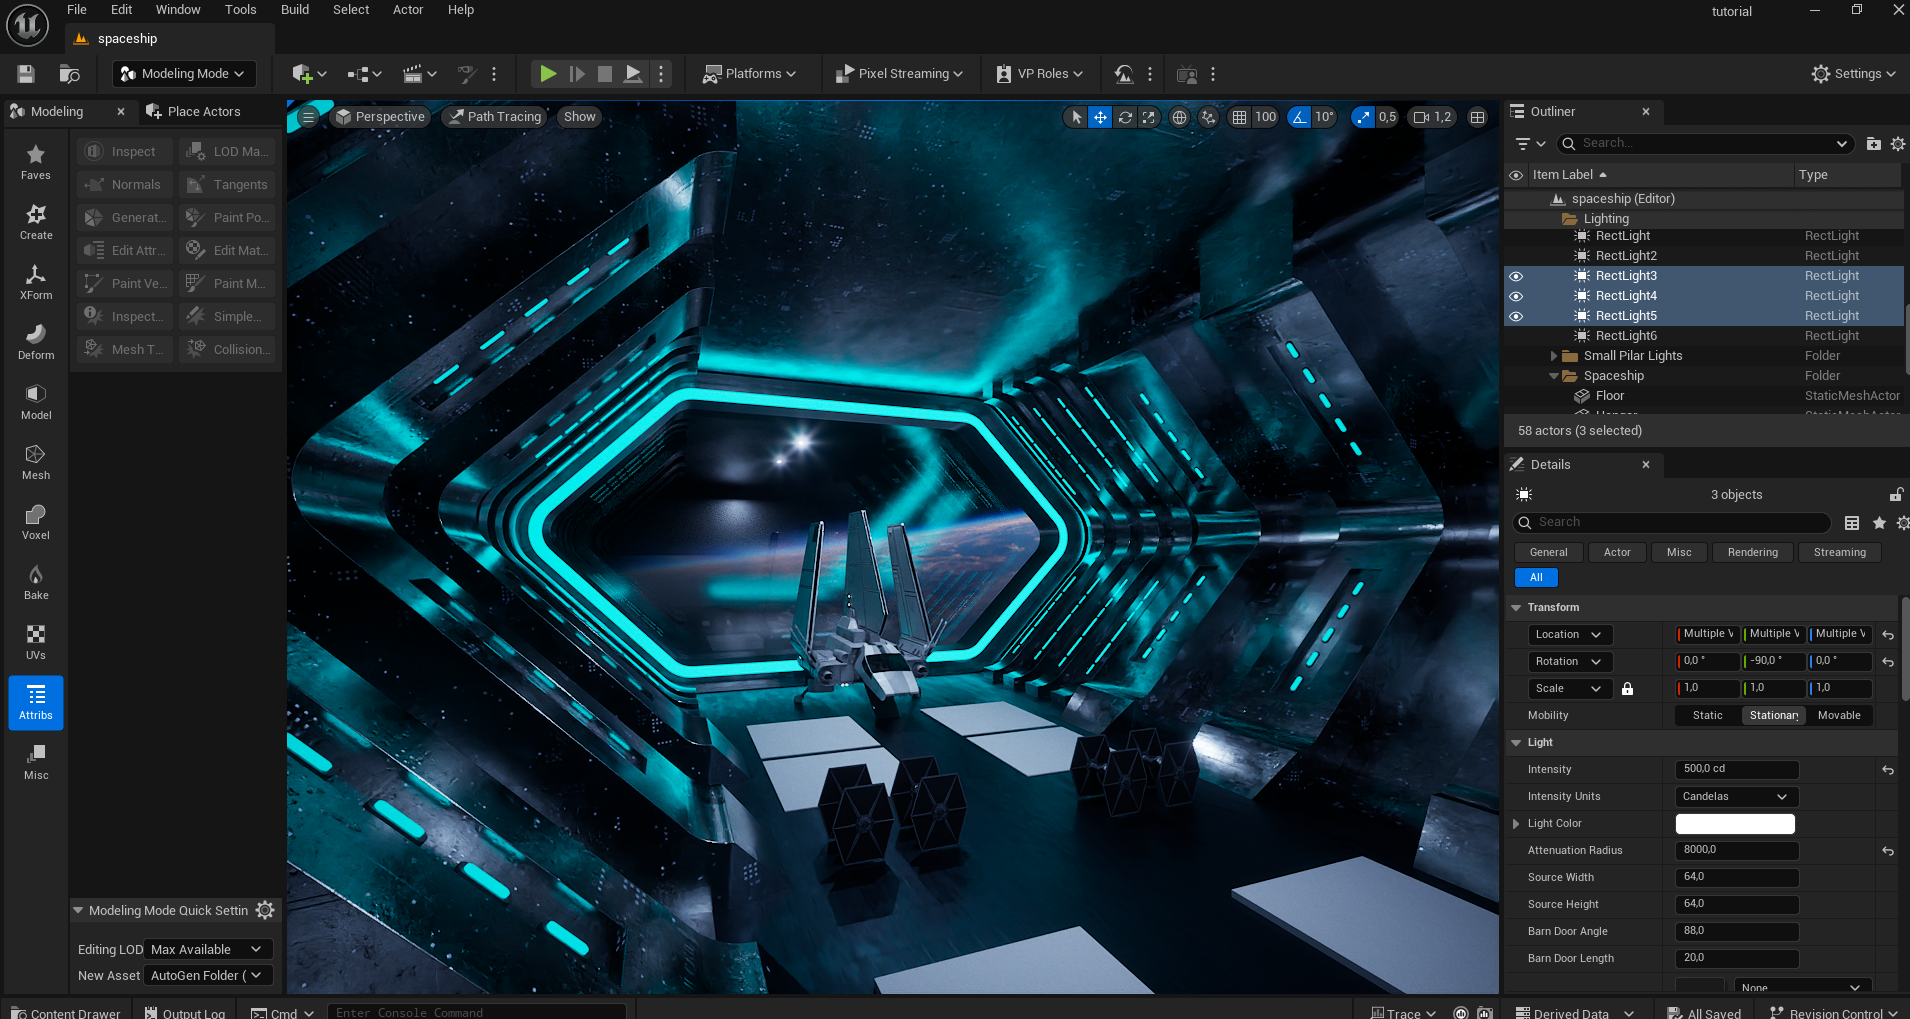1910x1019 pixels.
Task: Open the Bake tool category
Action: pyautogui.click(x=35, y=583)
